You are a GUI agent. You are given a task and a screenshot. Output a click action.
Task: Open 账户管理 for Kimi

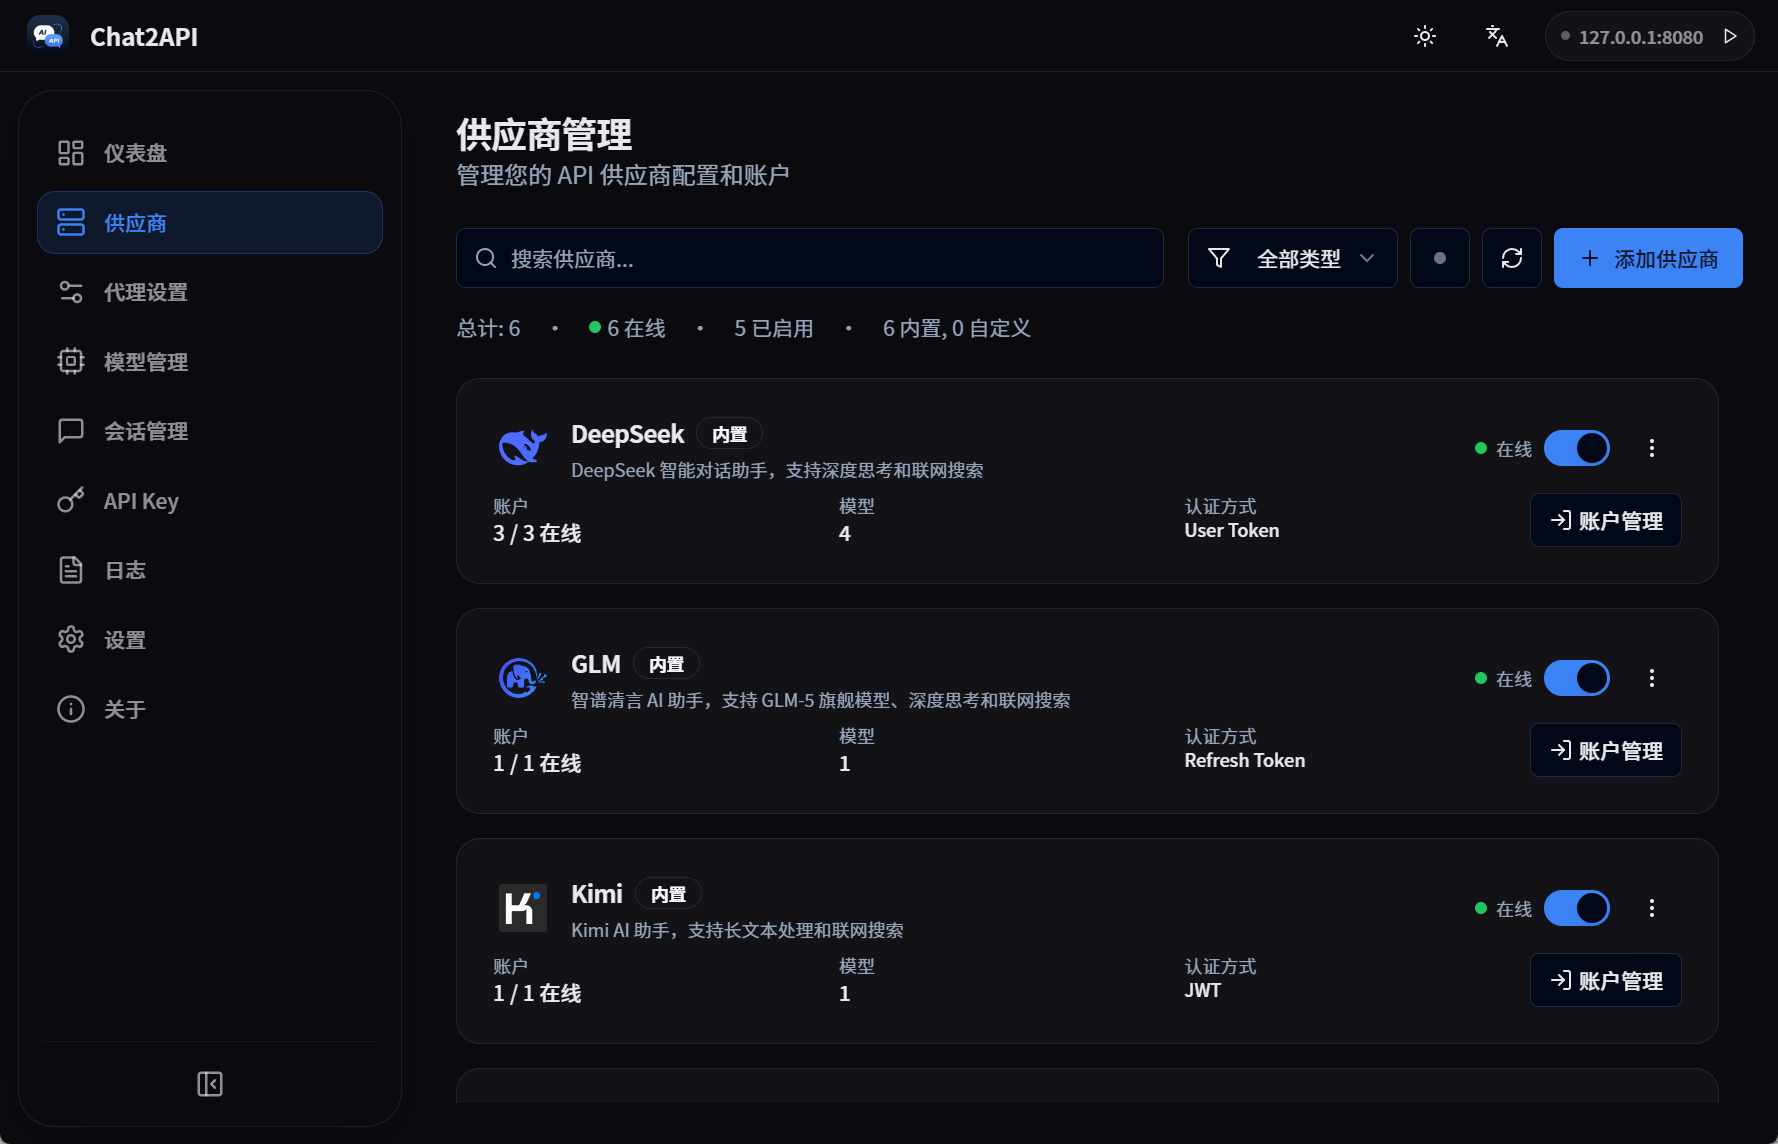1606,980
